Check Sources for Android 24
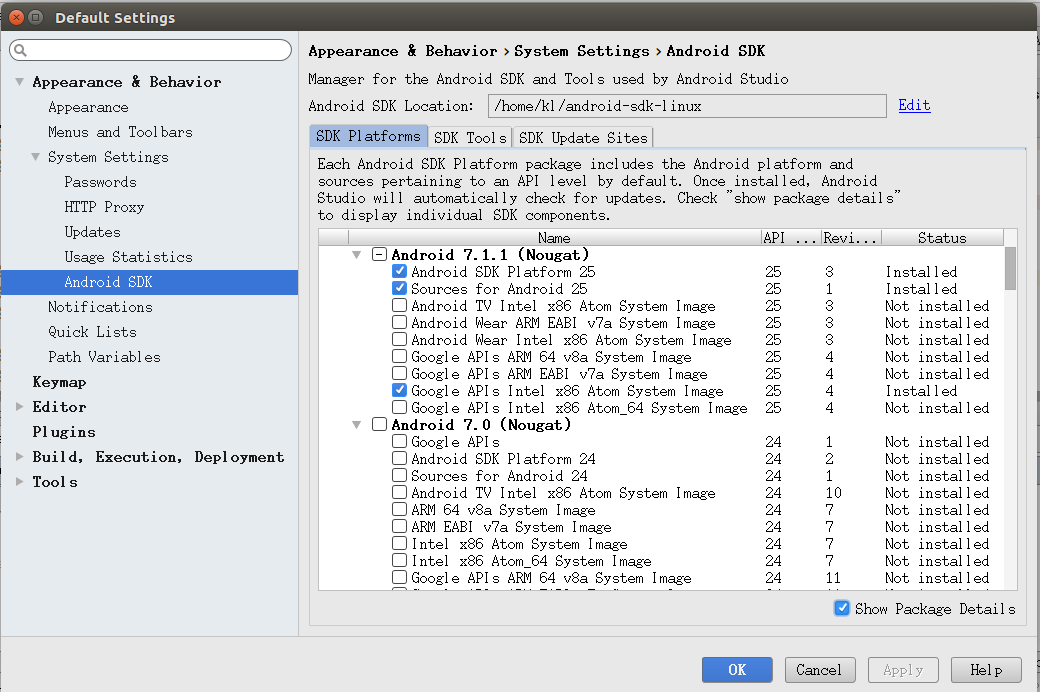 (399, 475)
